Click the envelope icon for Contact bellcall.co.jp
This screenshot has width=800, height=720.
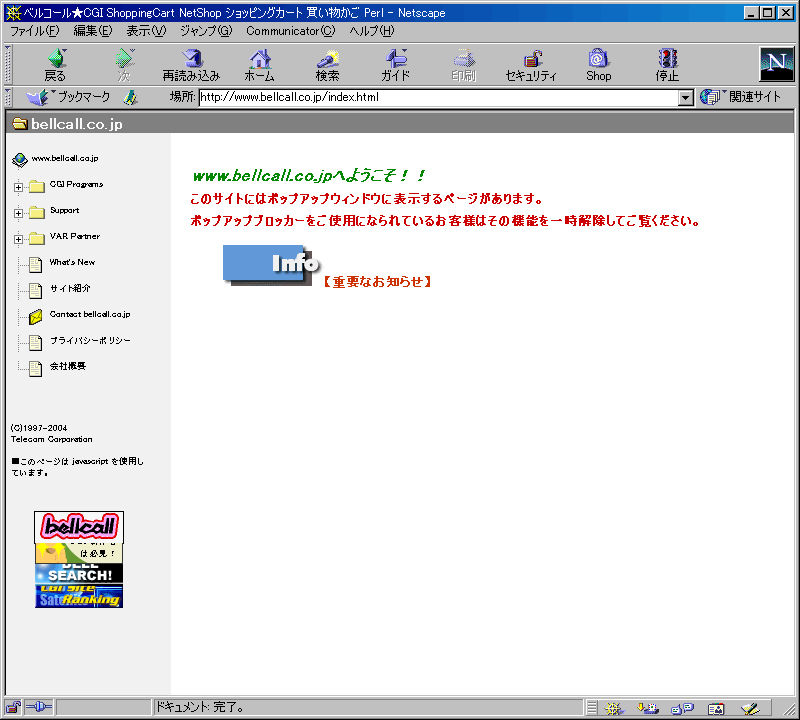click(36, 317)
